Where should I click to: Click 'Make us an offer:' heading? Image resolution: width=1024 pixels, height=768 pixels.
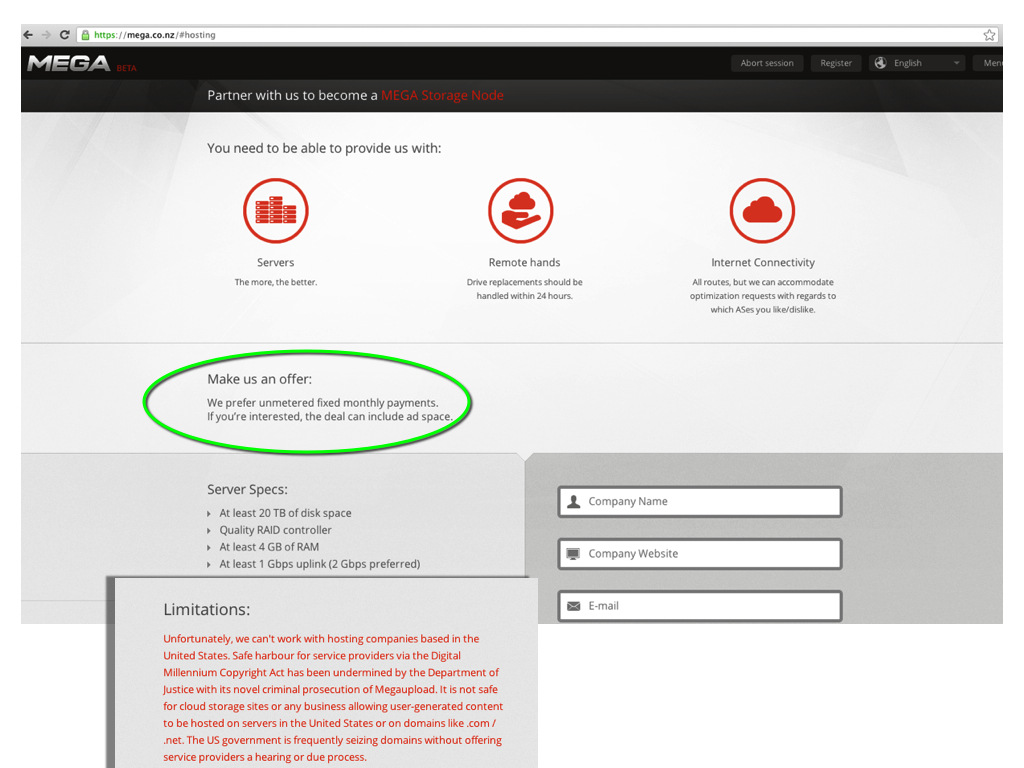tap(259, 379)
